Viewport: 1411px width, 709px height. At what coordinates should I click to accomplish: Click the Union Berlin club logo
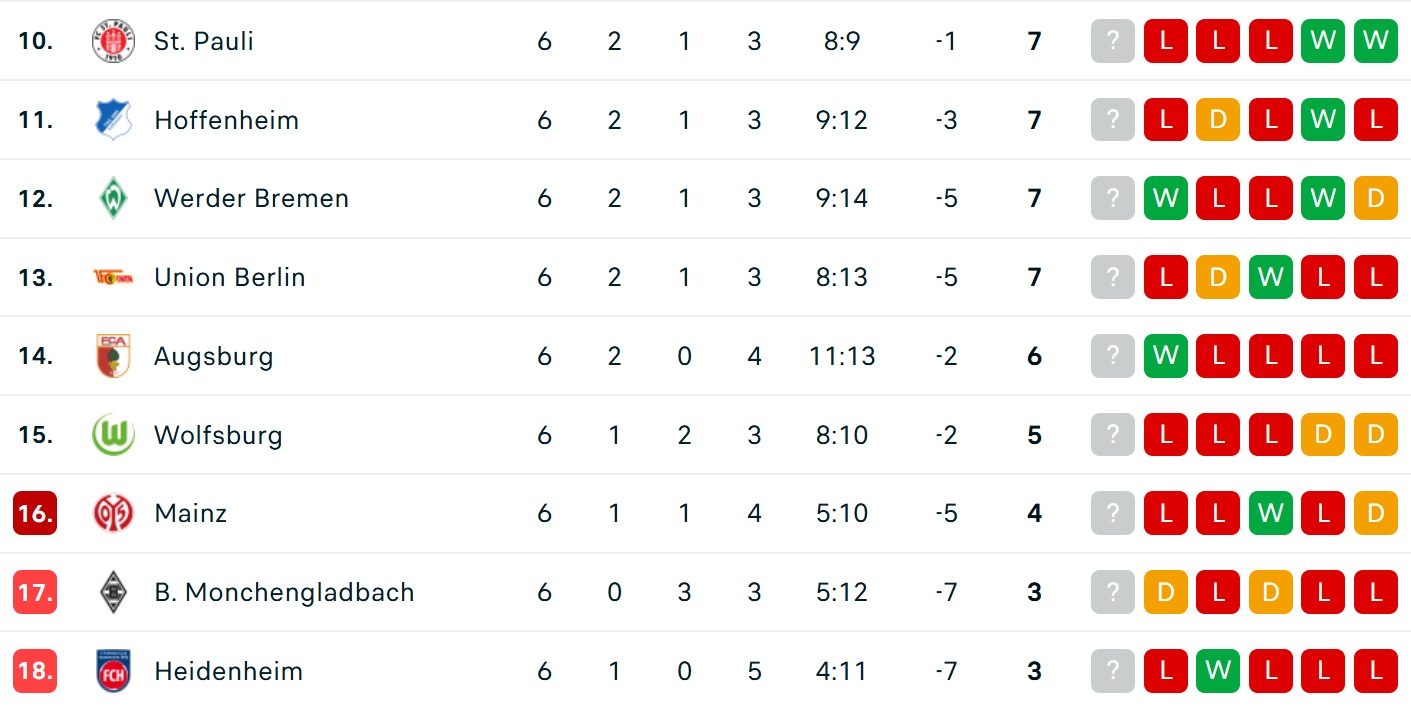(113, 277)
